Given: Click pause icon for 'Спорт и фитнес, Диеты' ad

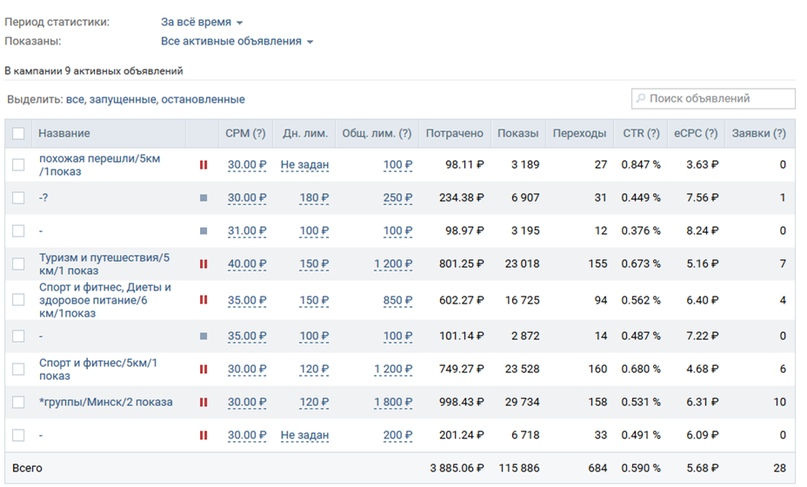Looking at the screenshot, I should click(x=203, y=299).
